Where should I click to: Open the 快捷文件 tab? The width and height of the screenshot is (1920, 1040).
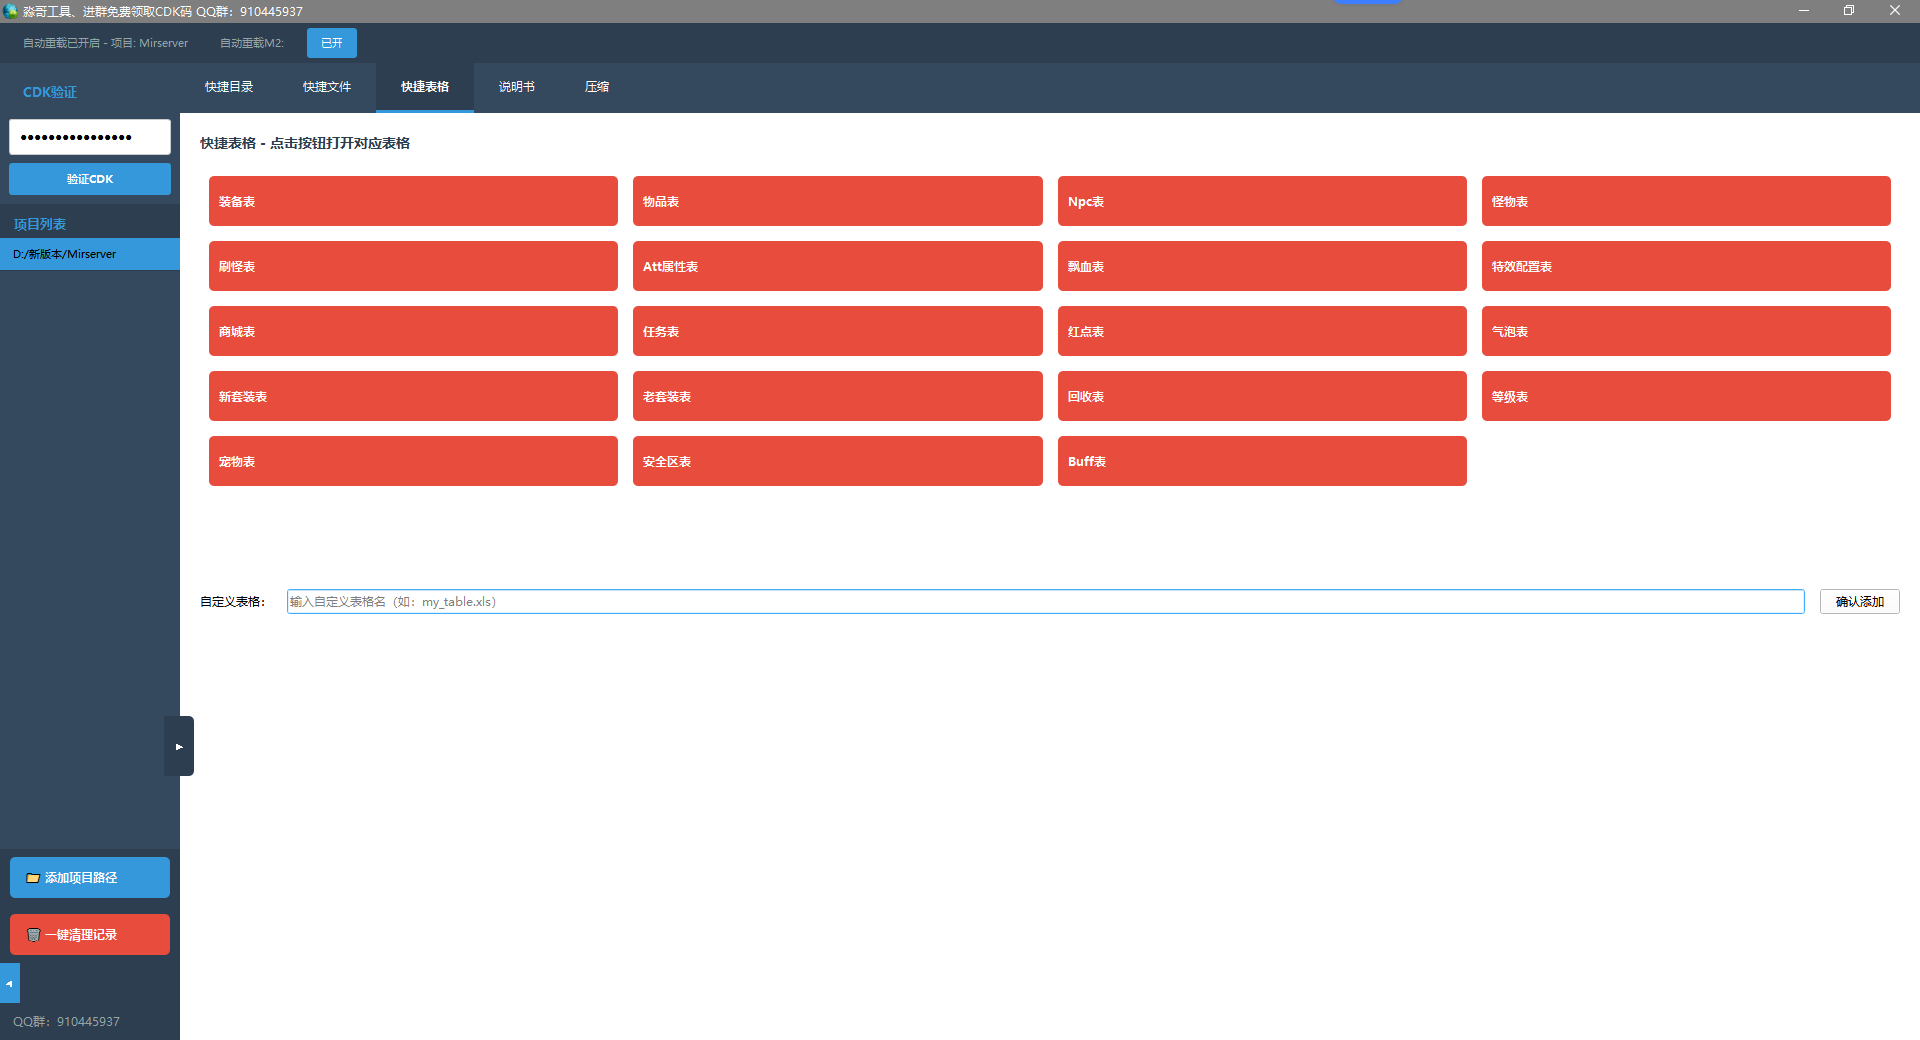coord(327,87)
